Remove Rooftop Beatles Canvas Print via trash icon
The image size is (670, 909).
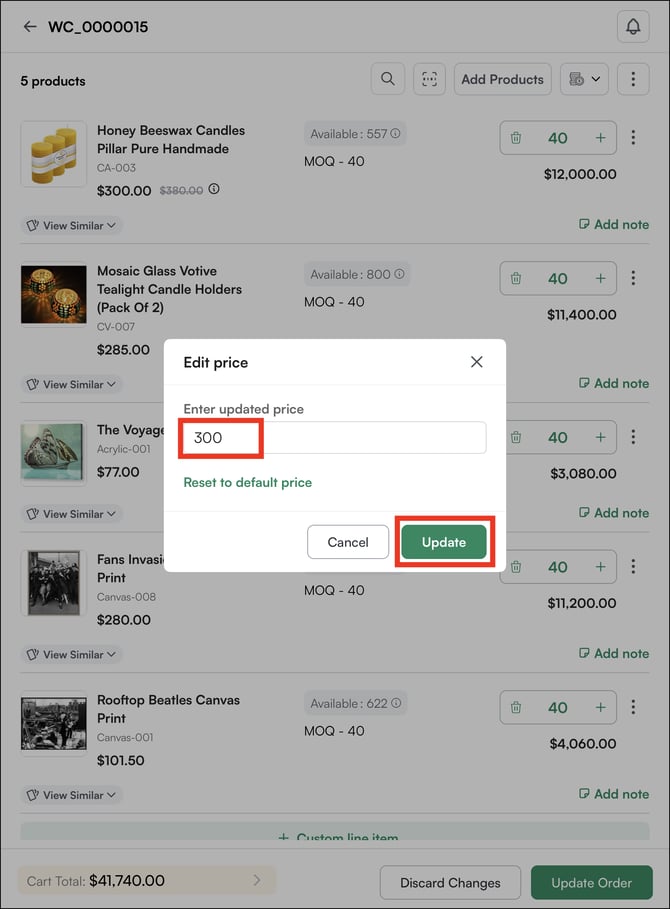tap(516, 707)
